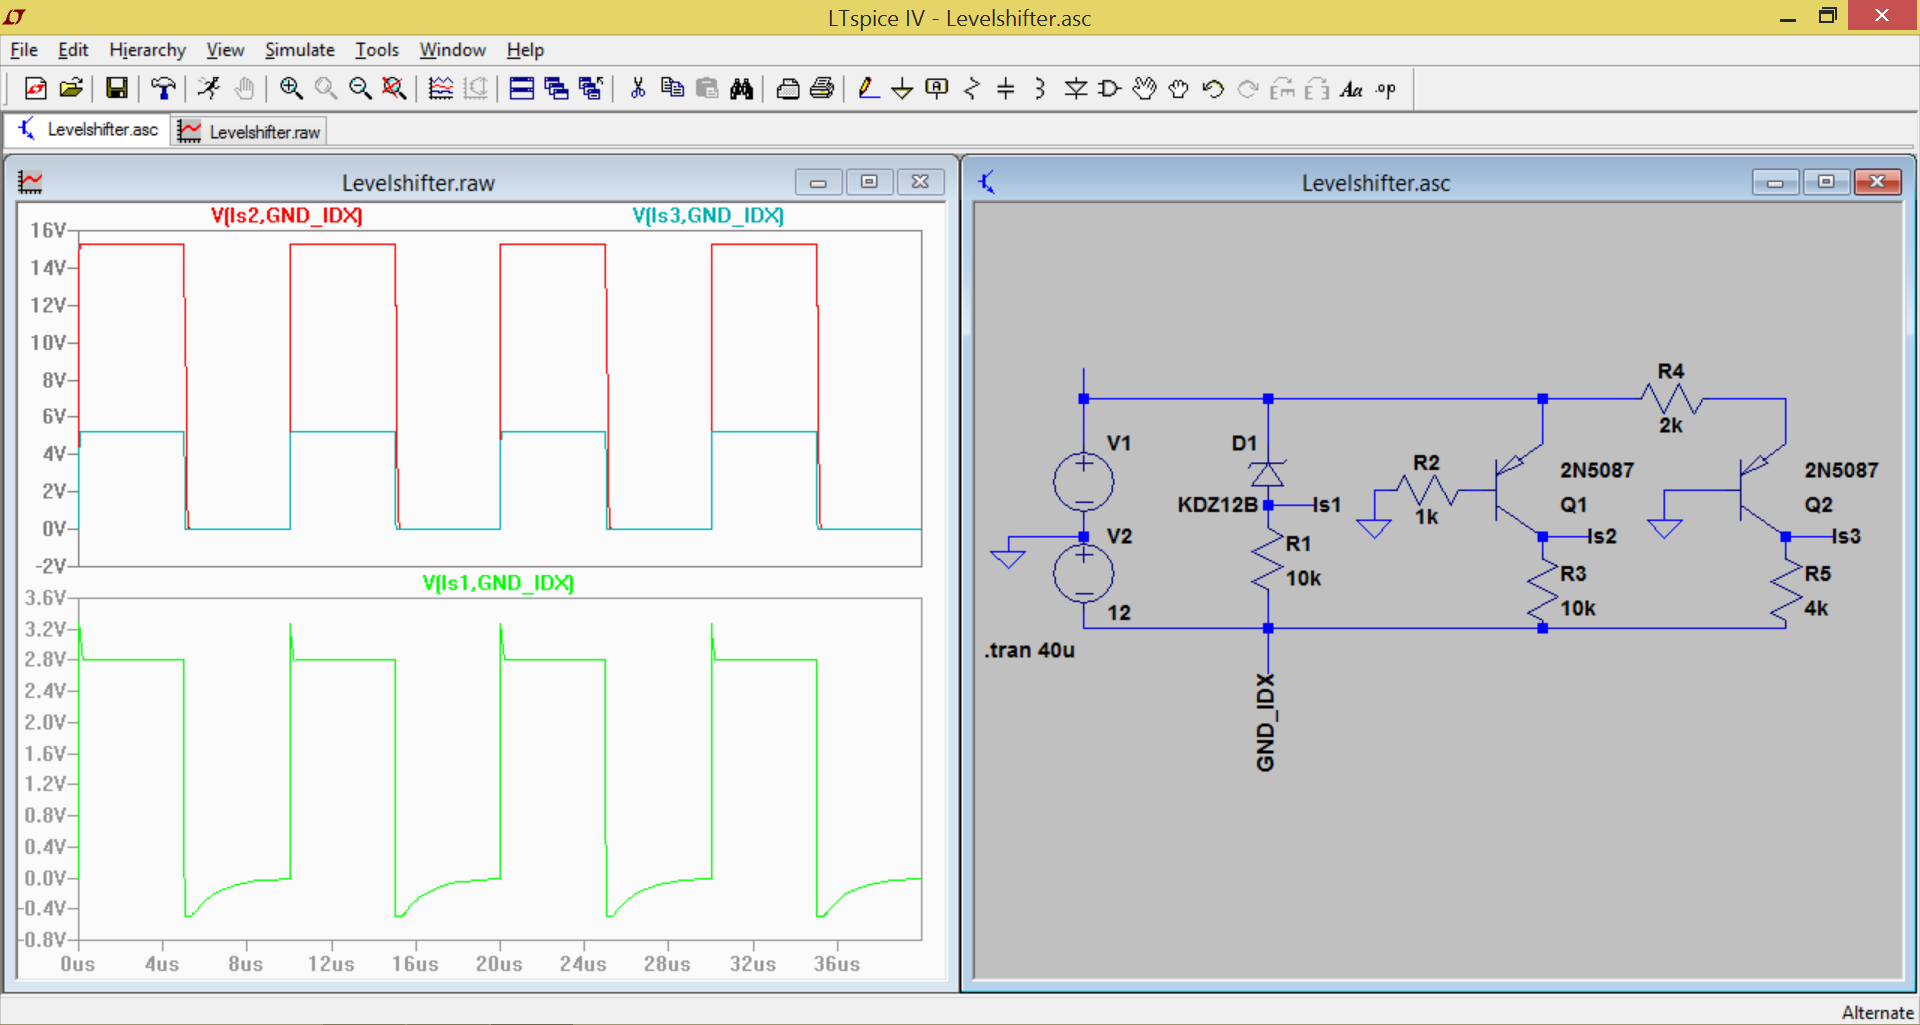Open the Hierarchy menu
The width and height of the screenshot is (1920, 1025).
(x=147, y=50)
